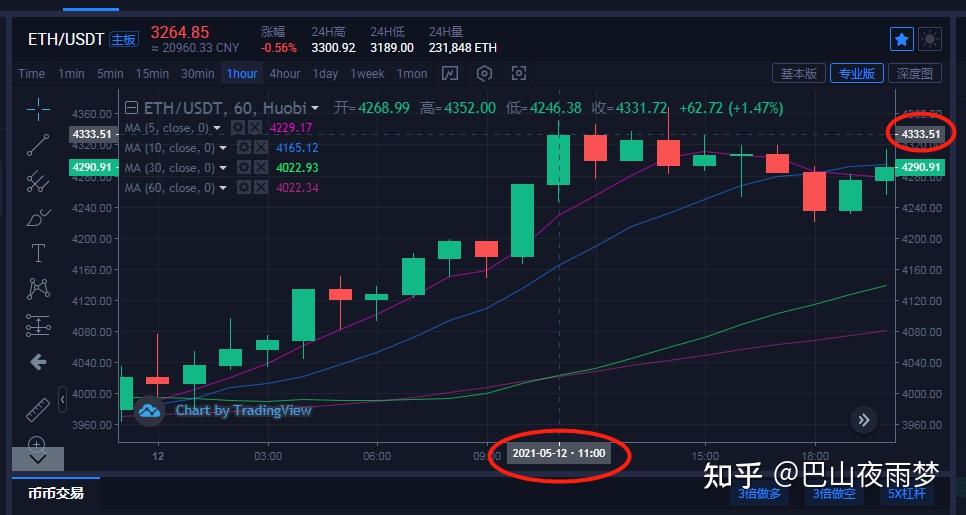Click the 3倍做多 button

click(x=760, y=493)
